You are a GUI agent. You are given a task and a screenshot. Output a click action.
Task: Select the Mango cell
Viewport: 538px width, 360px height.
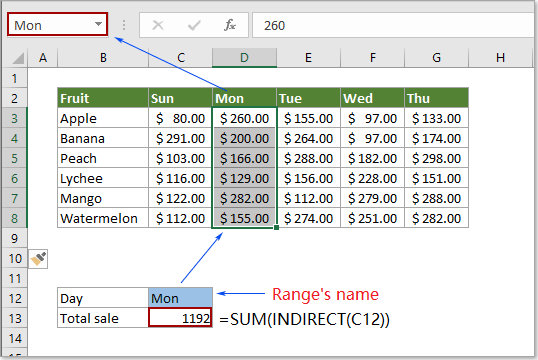pos(103,198)
